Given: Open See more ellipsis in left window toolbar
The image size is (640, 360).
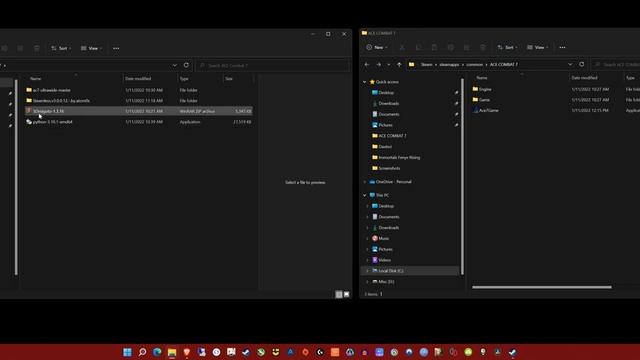Looking at the screenshot, I should [x=116, y=49].
